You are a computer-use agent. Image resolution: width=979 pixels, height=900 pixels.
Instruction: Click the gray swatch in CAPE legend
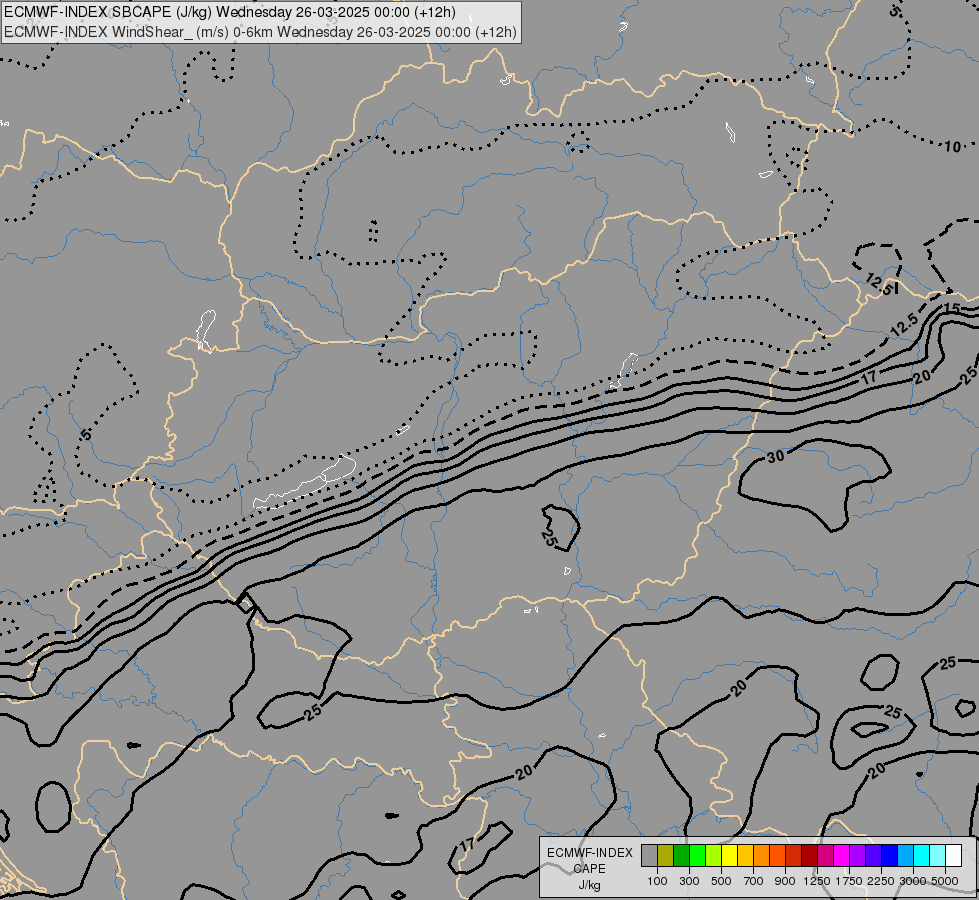point(649,856)
